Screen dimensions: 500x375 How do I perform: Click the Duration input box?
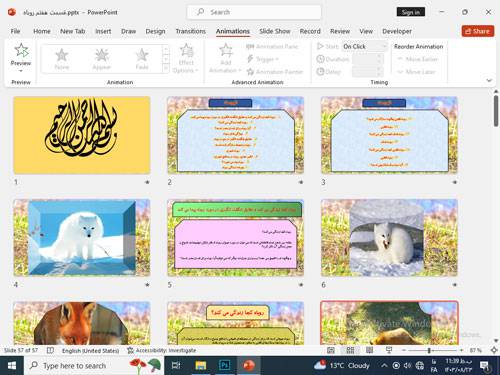(x=367, y=59)
